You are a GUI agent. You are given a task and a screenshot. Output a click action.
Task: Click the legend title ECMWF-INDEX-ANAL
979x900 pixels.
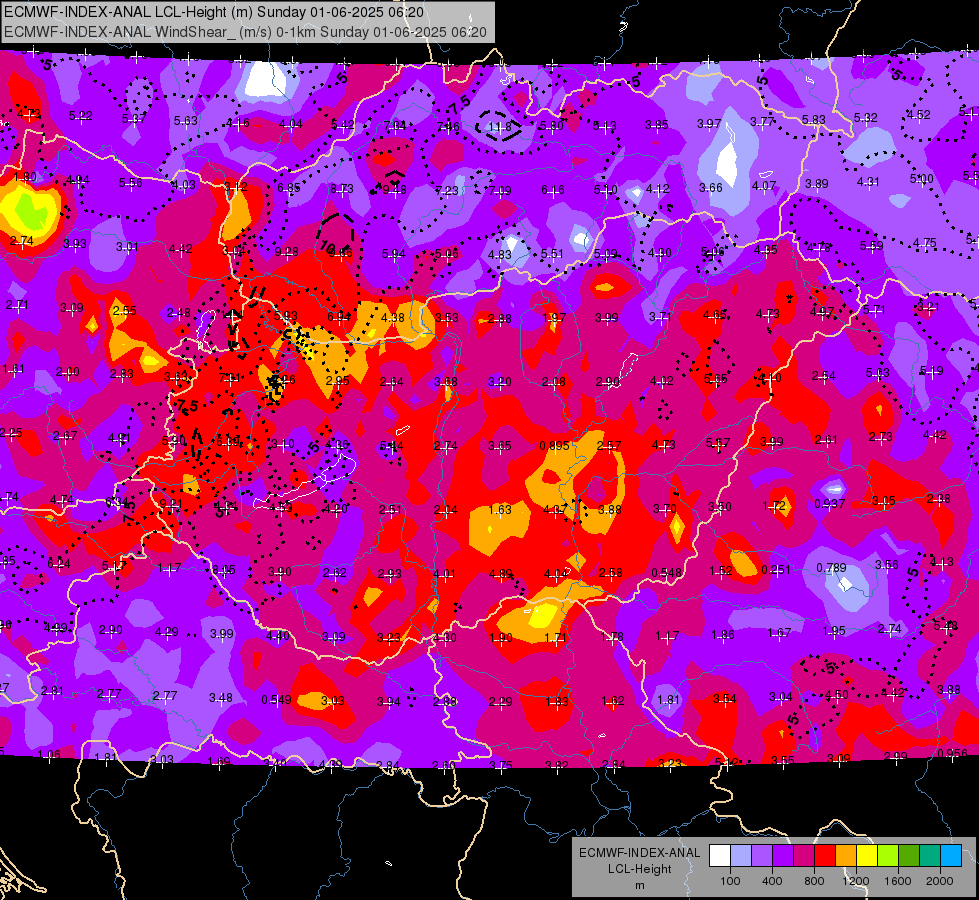click(x=639, y=853)
